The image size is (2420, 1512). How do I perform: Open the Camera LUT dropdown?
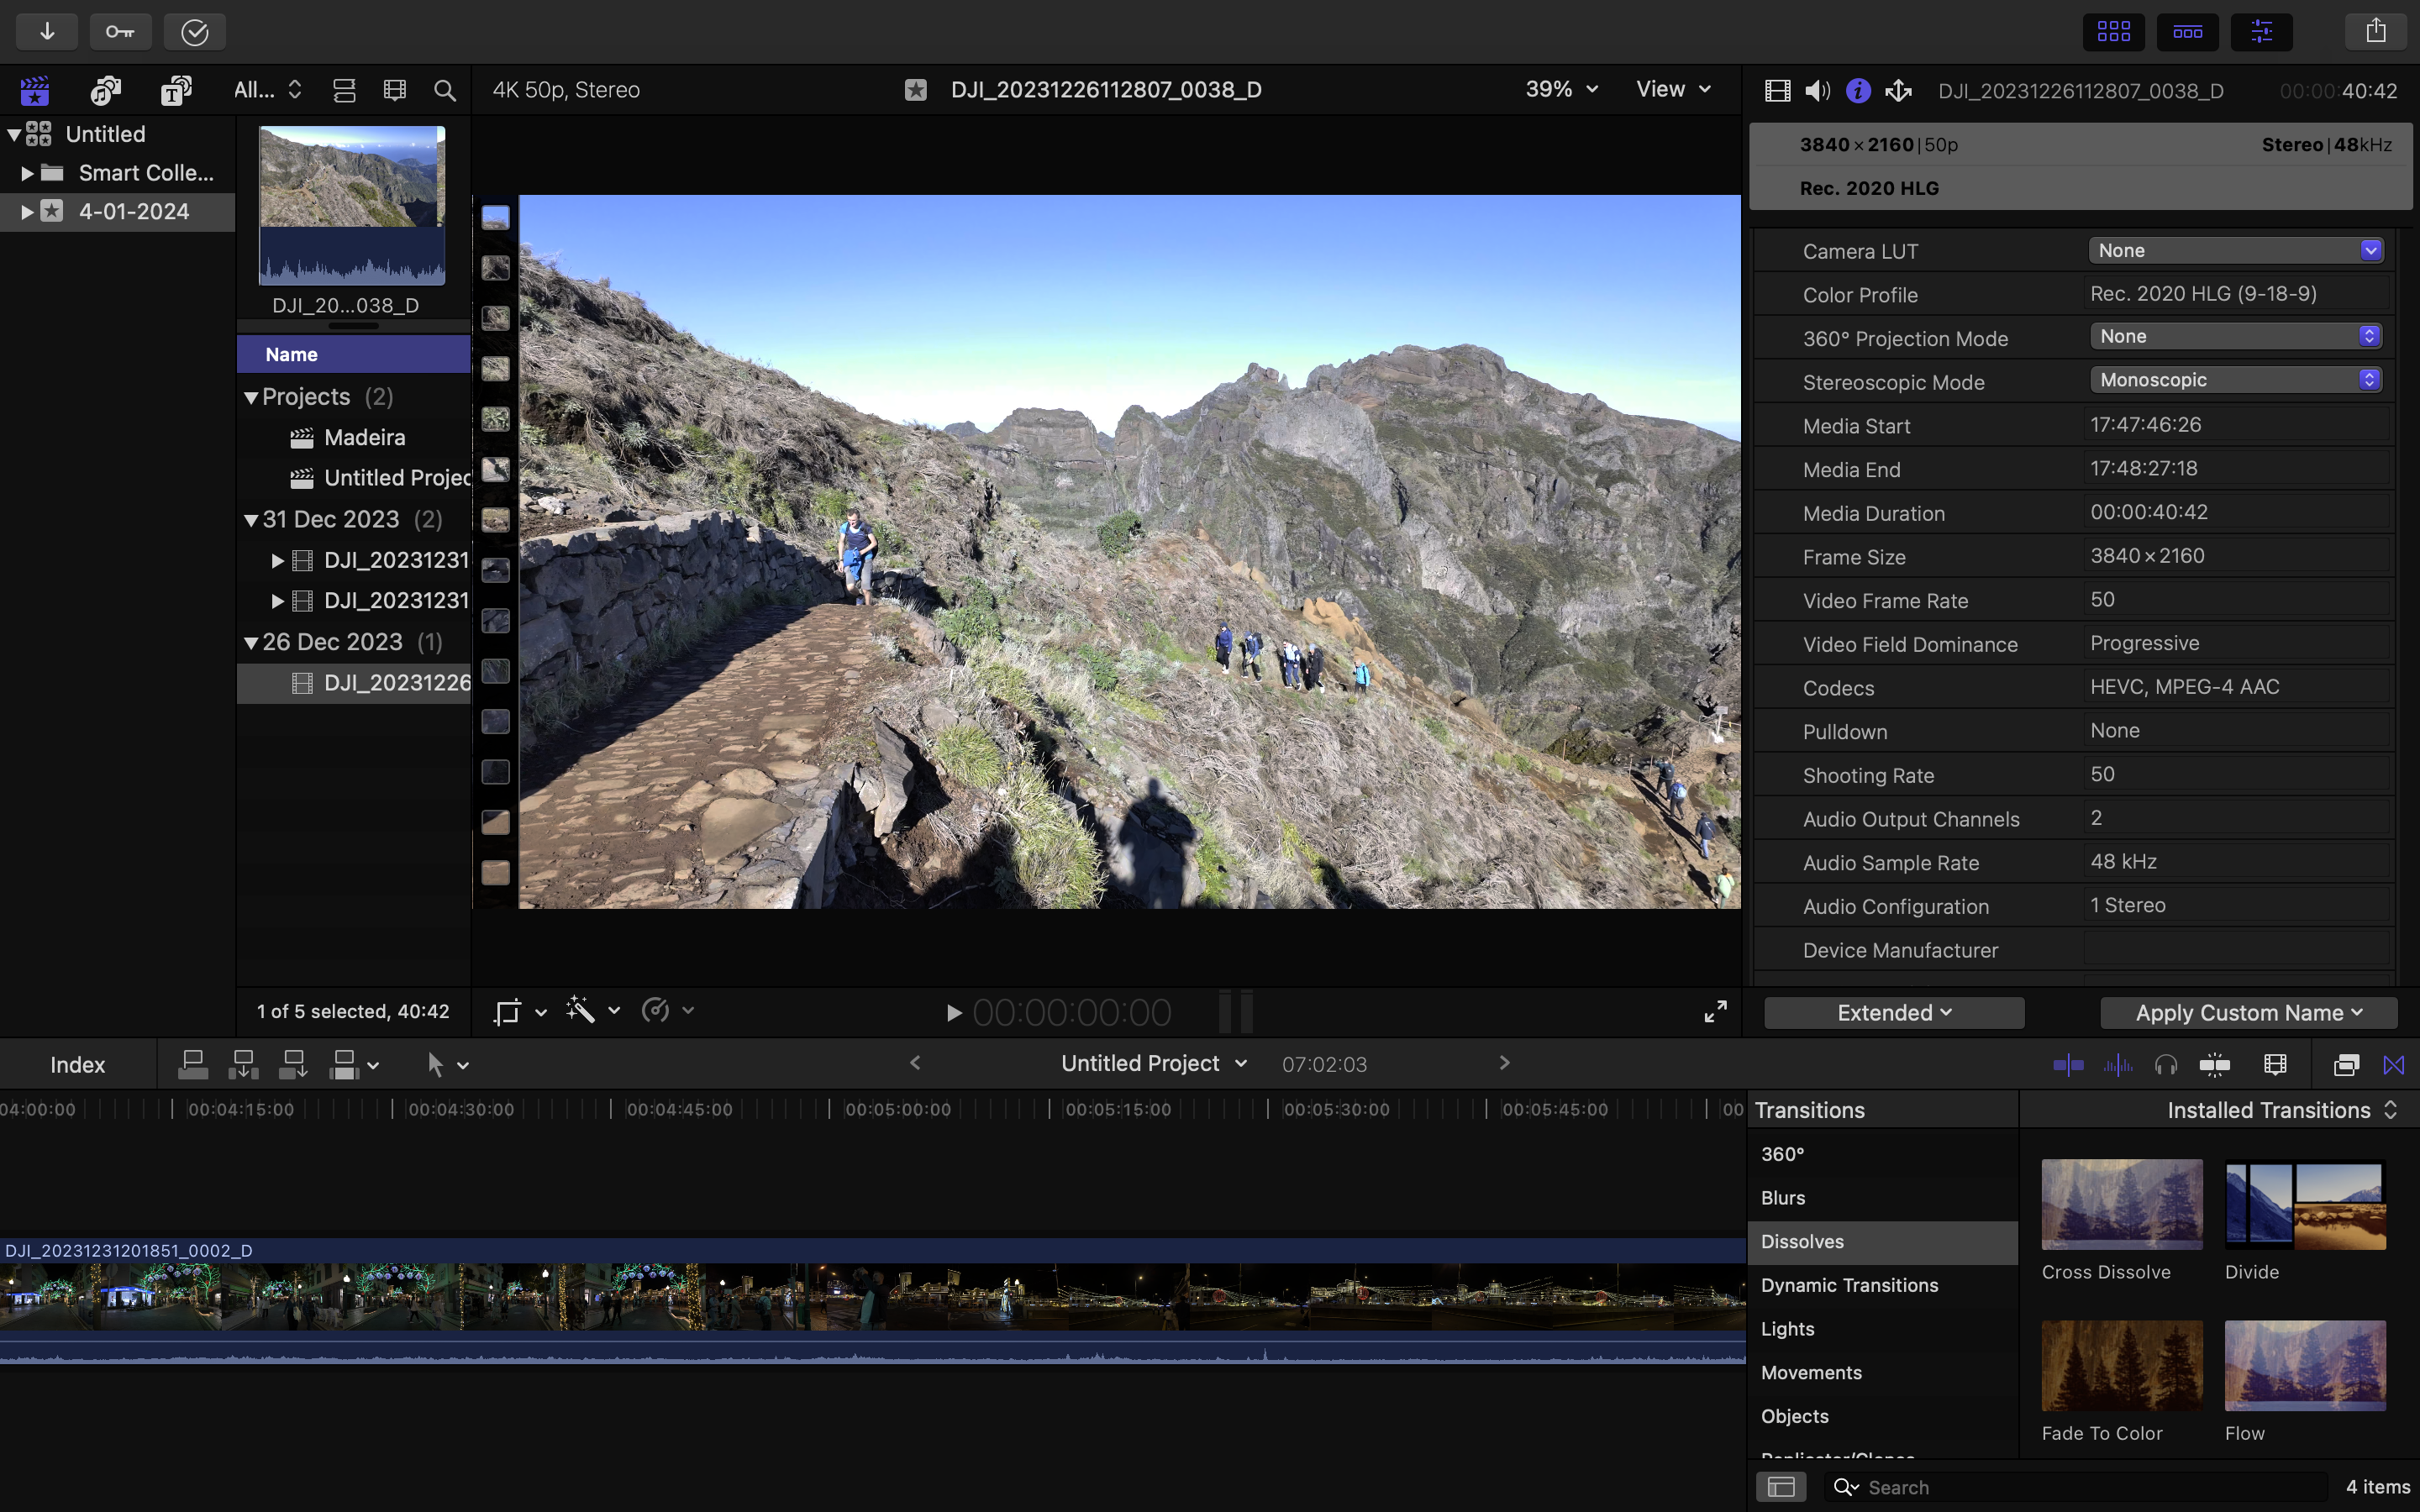click(2236, 250)
